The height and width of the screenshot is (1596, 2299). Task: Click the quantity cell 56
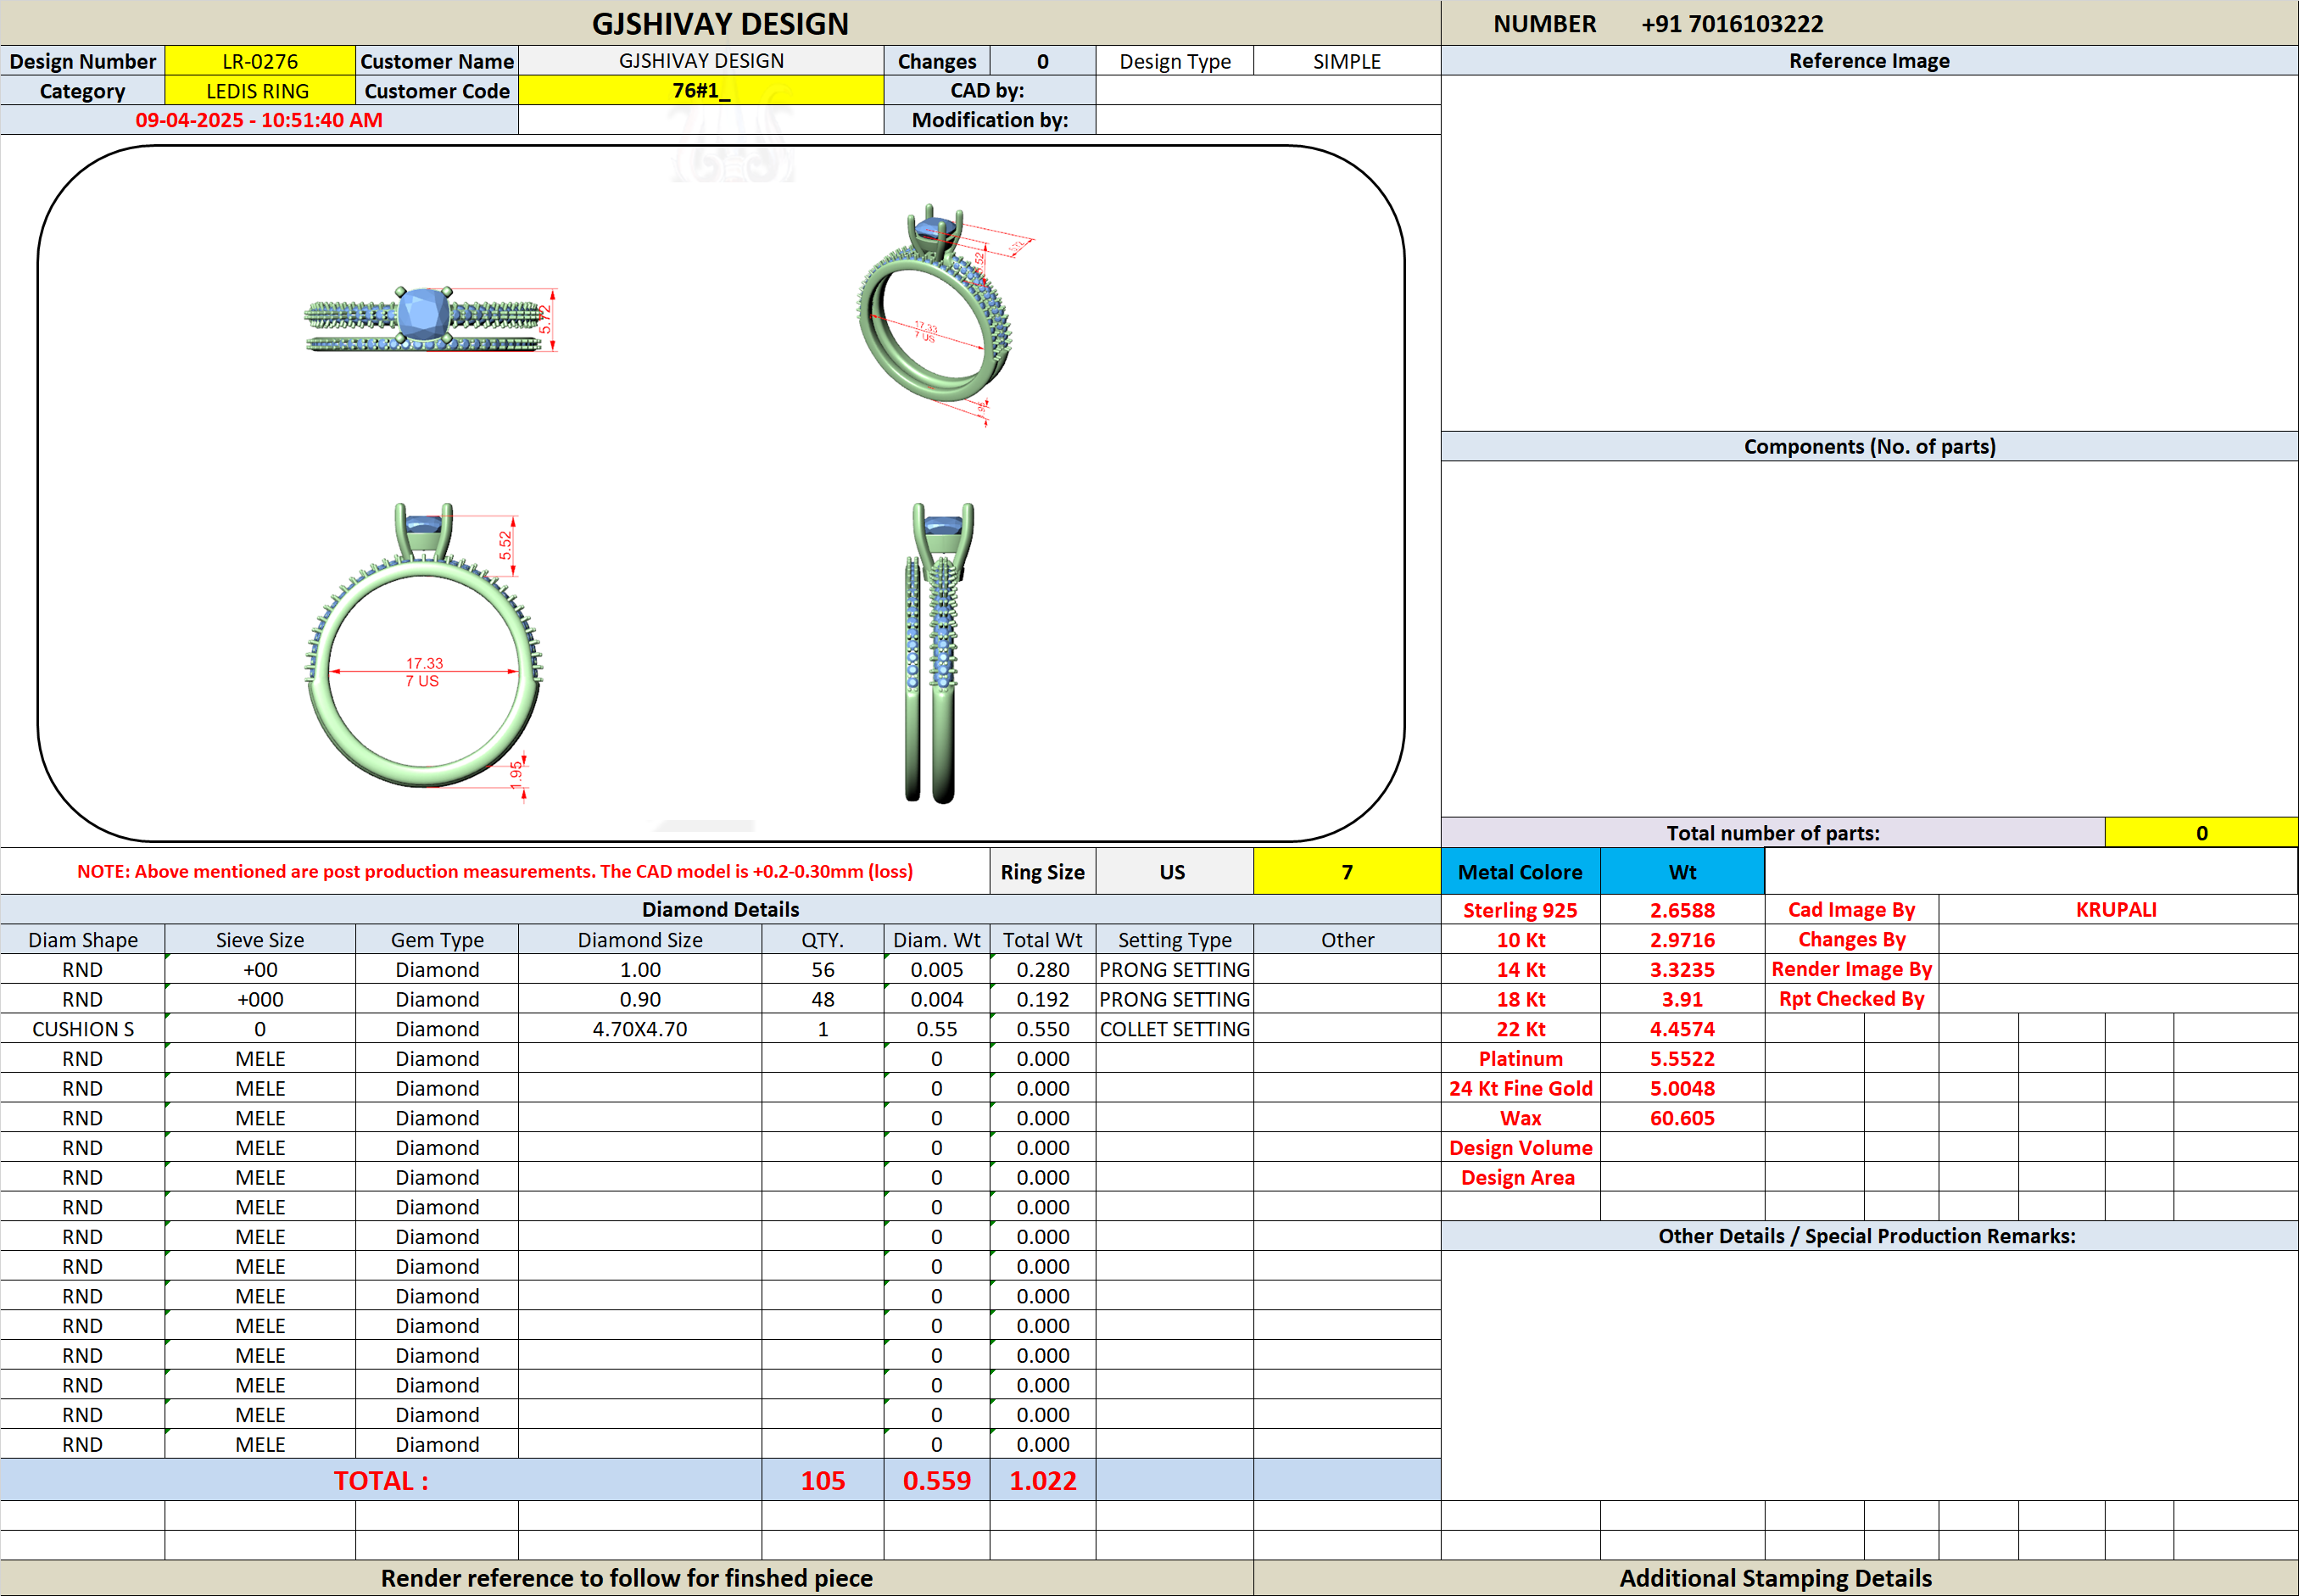coord(823,970)
